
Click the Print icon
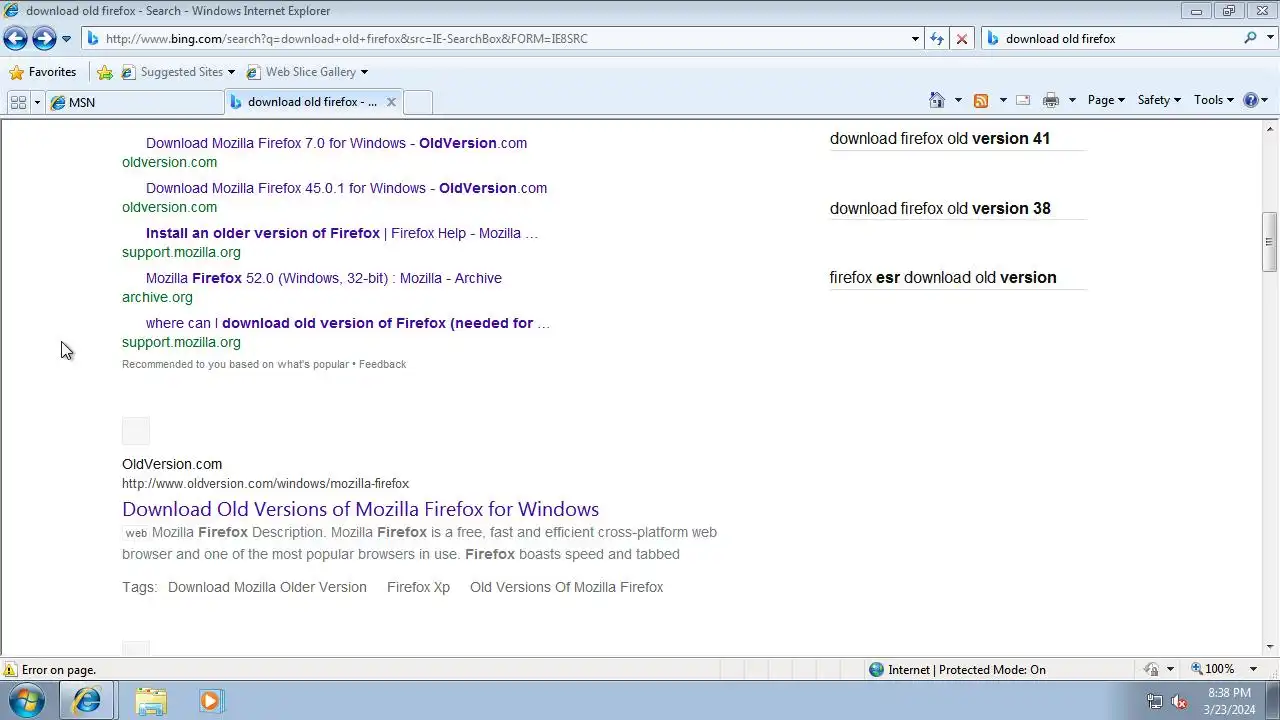1051,100
